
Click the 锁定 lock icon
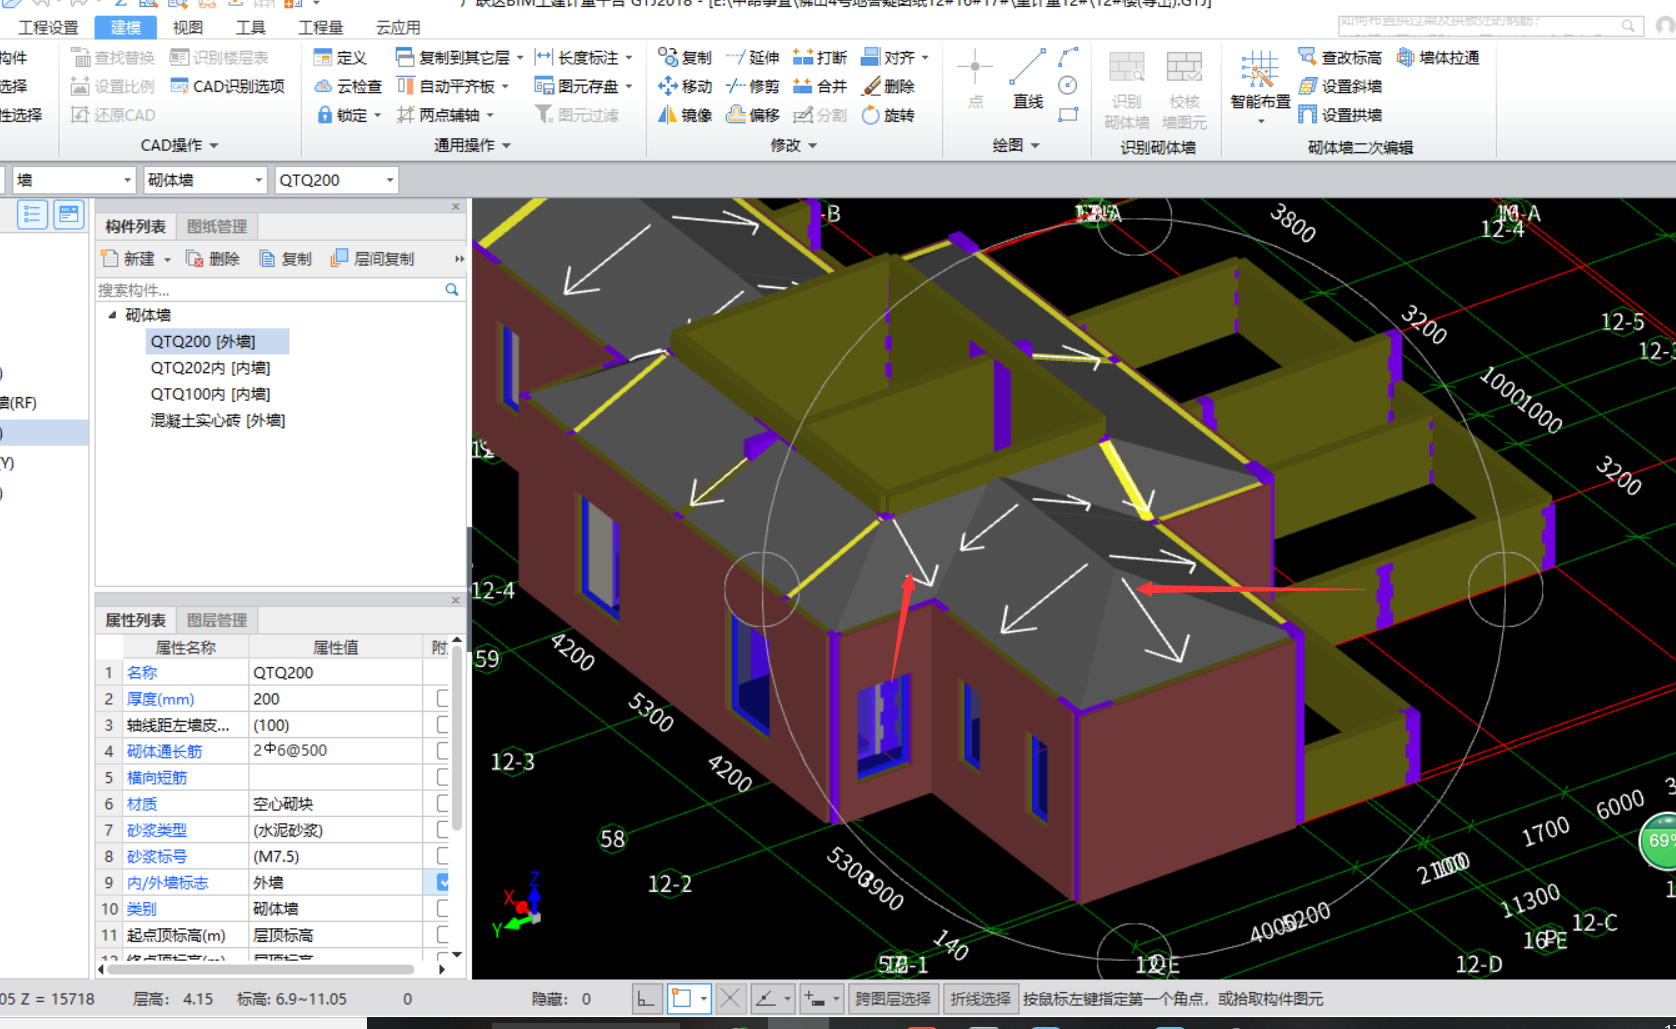click(324, 115)
